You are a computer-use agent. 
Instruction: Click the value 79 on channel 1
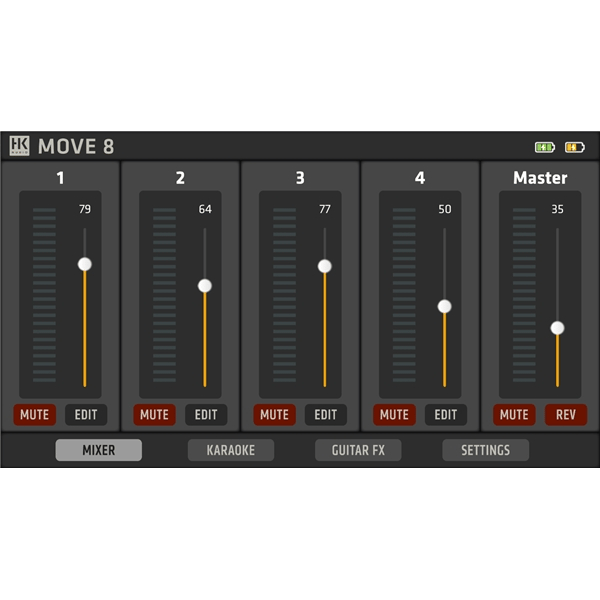[x=85, y=209]
